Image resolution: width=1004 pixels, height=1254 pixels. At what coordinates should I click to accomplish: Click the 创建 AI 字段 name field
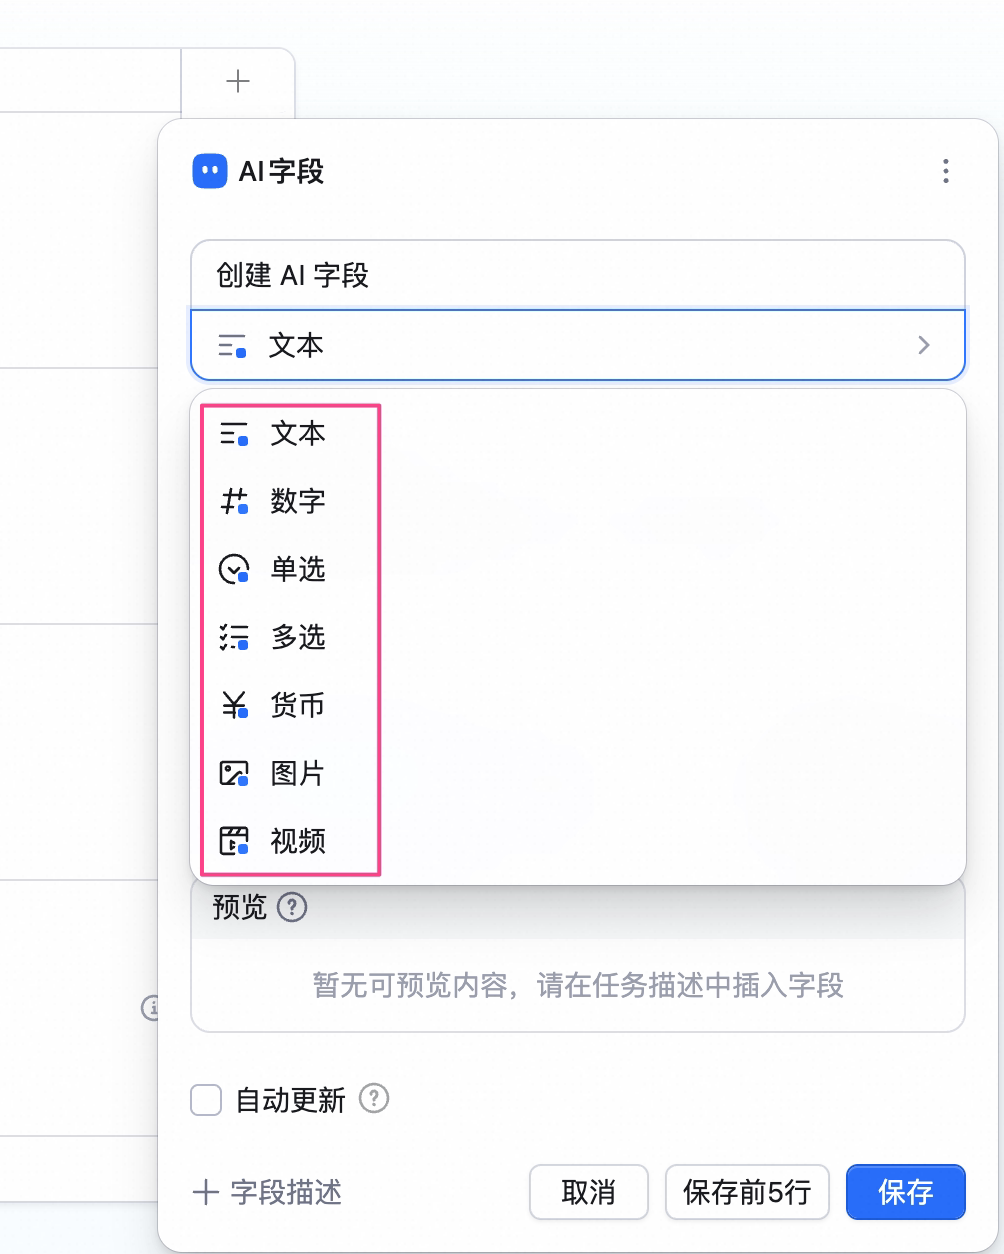[578, 274]
